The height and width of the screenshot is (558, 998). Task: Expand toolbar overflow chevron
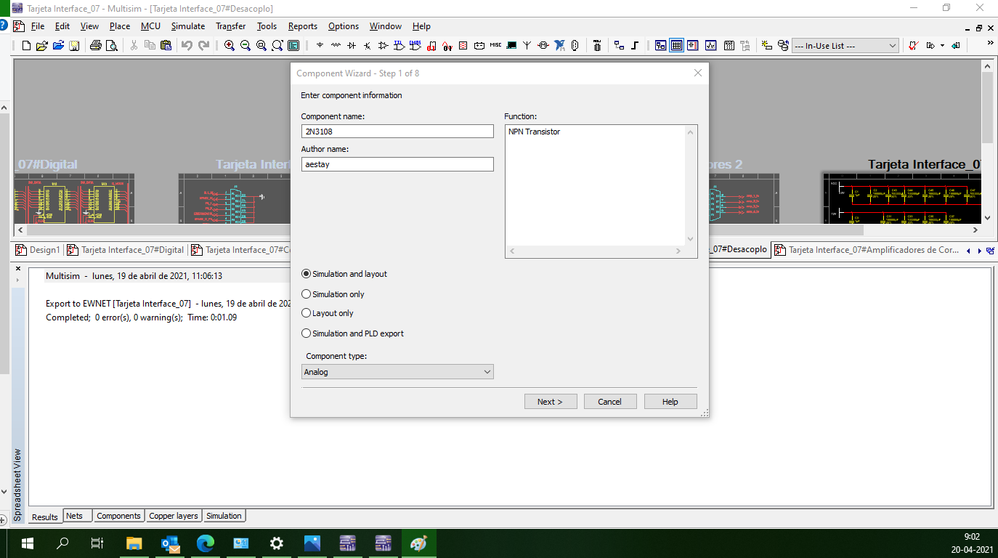point(990,43)
